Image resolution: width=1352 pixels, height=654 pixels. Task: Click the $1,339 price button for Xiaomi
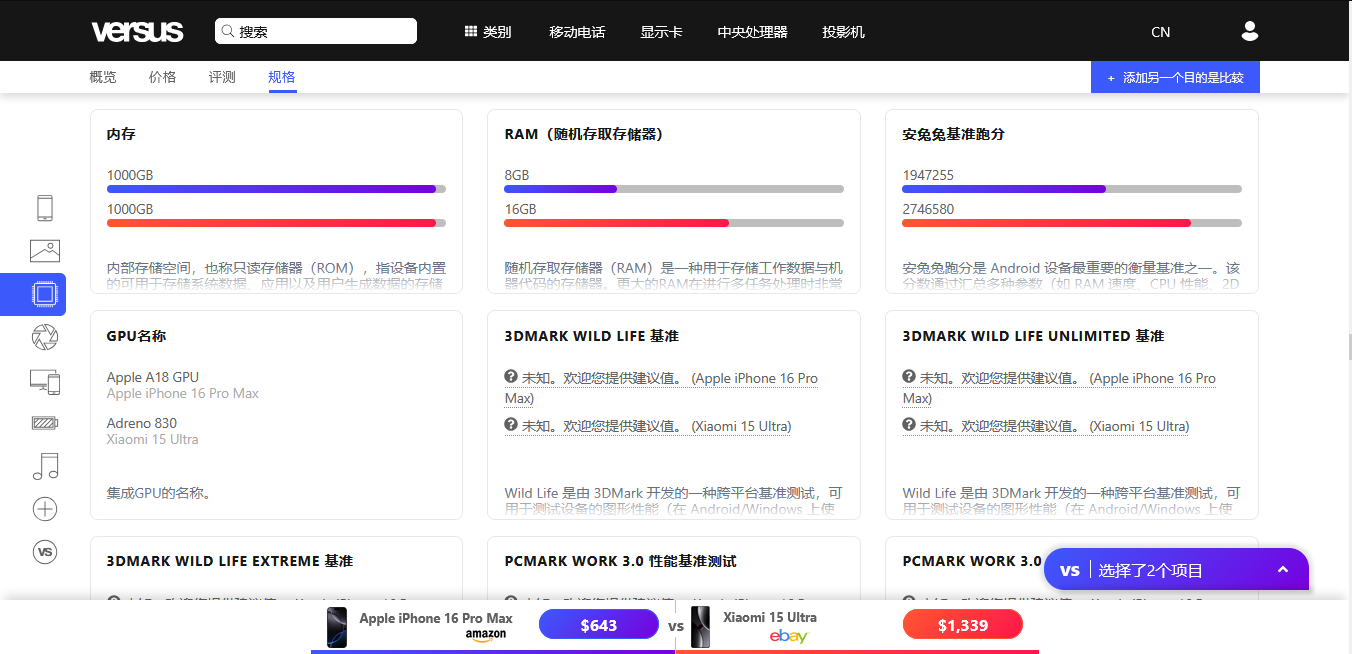963,625
